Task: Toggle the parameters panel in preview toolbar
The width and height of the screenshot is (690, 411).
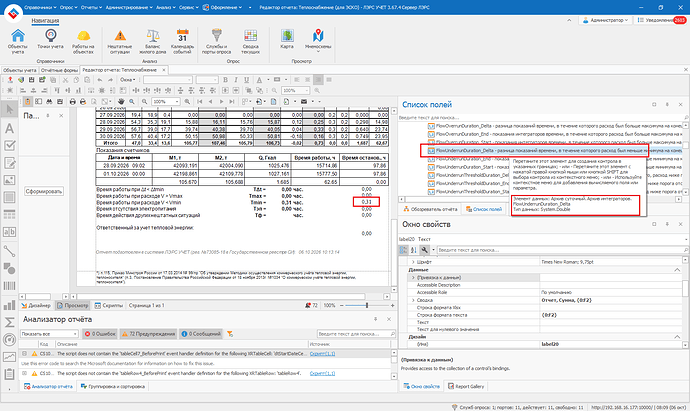Action: 28,102
